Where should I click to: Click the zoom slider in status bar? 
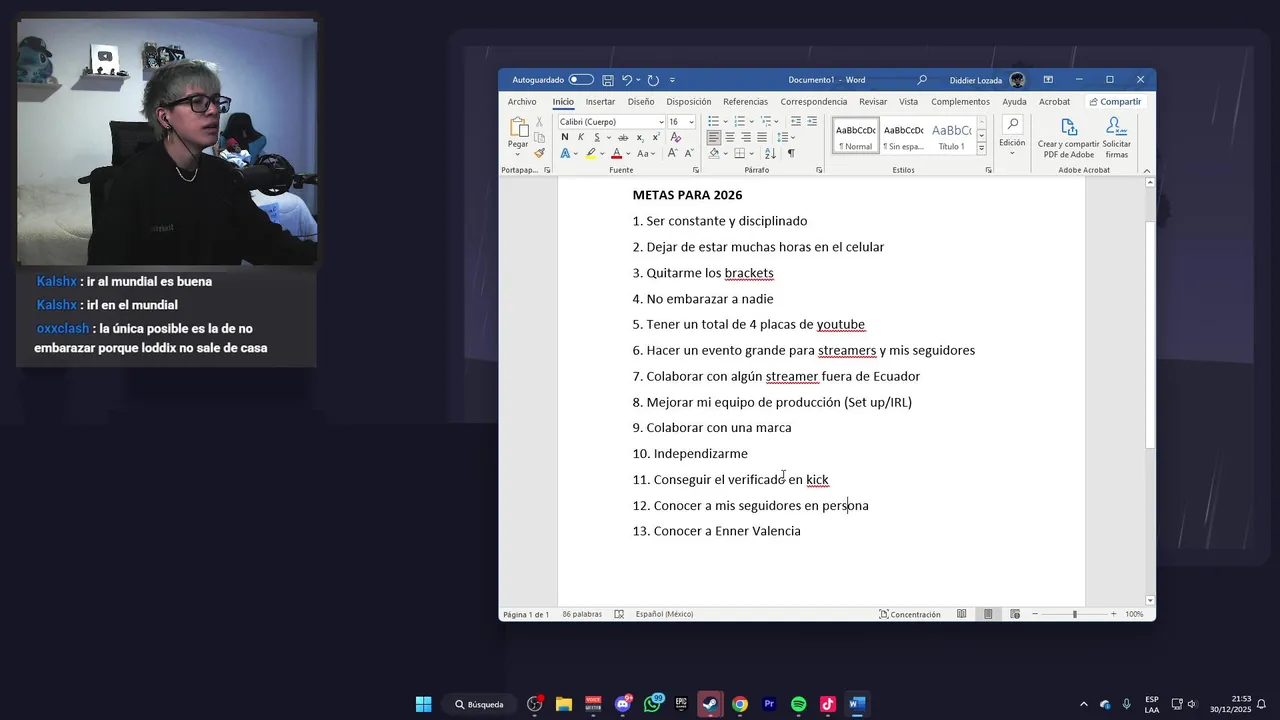1074,614
